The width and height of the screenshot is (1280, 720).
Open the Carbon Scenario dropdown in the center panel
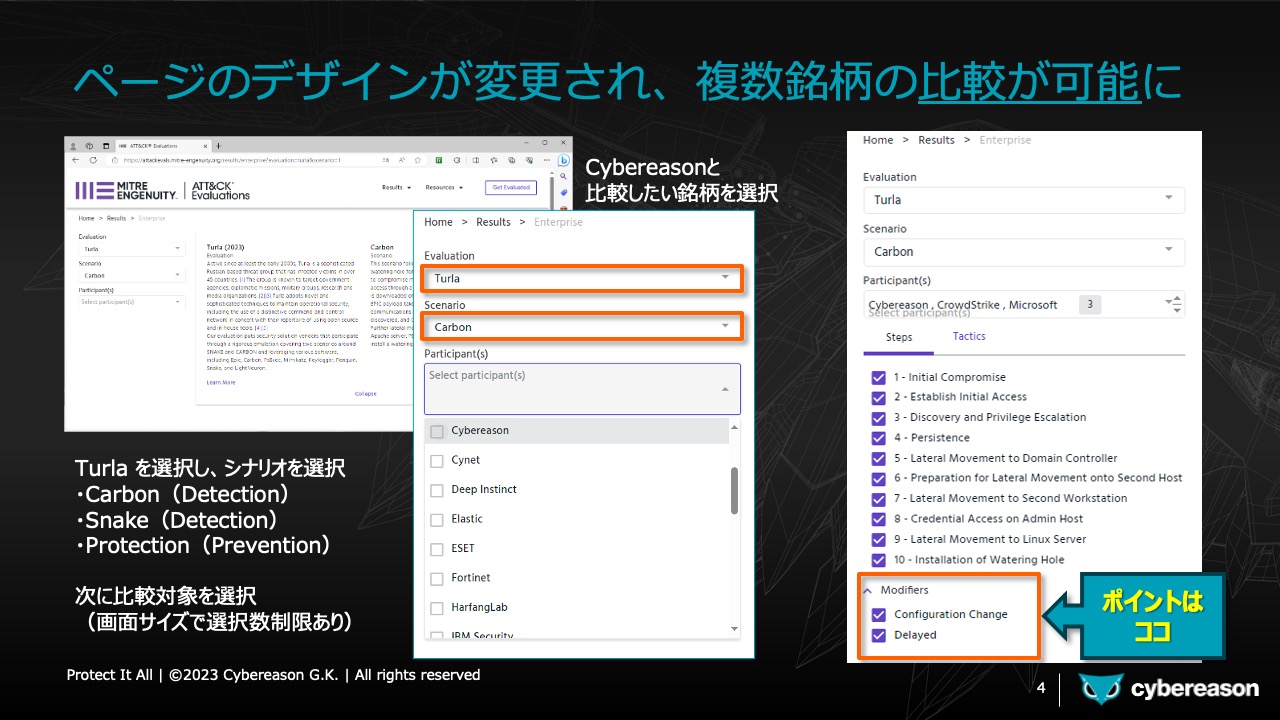(582, 327)
